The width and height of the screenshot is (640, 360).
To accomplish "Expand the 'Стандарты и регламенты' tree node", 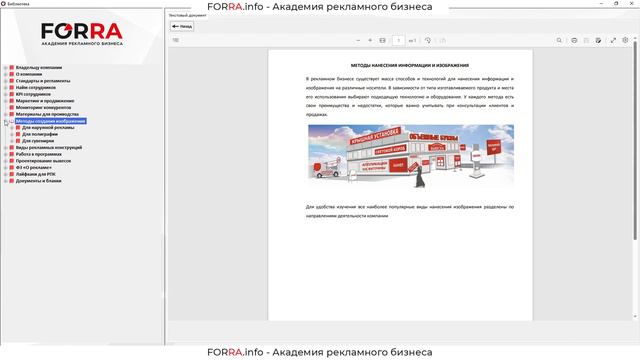I will [x=6, y=81].
